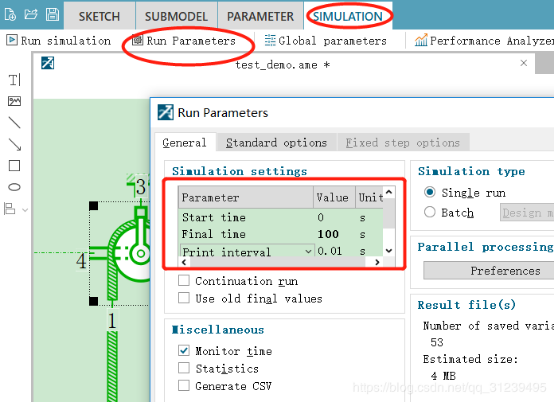Image resolution: width=554 pixels, height=402 pixels.
Task: Select the General tab in Run Parameters
Action: (184, 143)
